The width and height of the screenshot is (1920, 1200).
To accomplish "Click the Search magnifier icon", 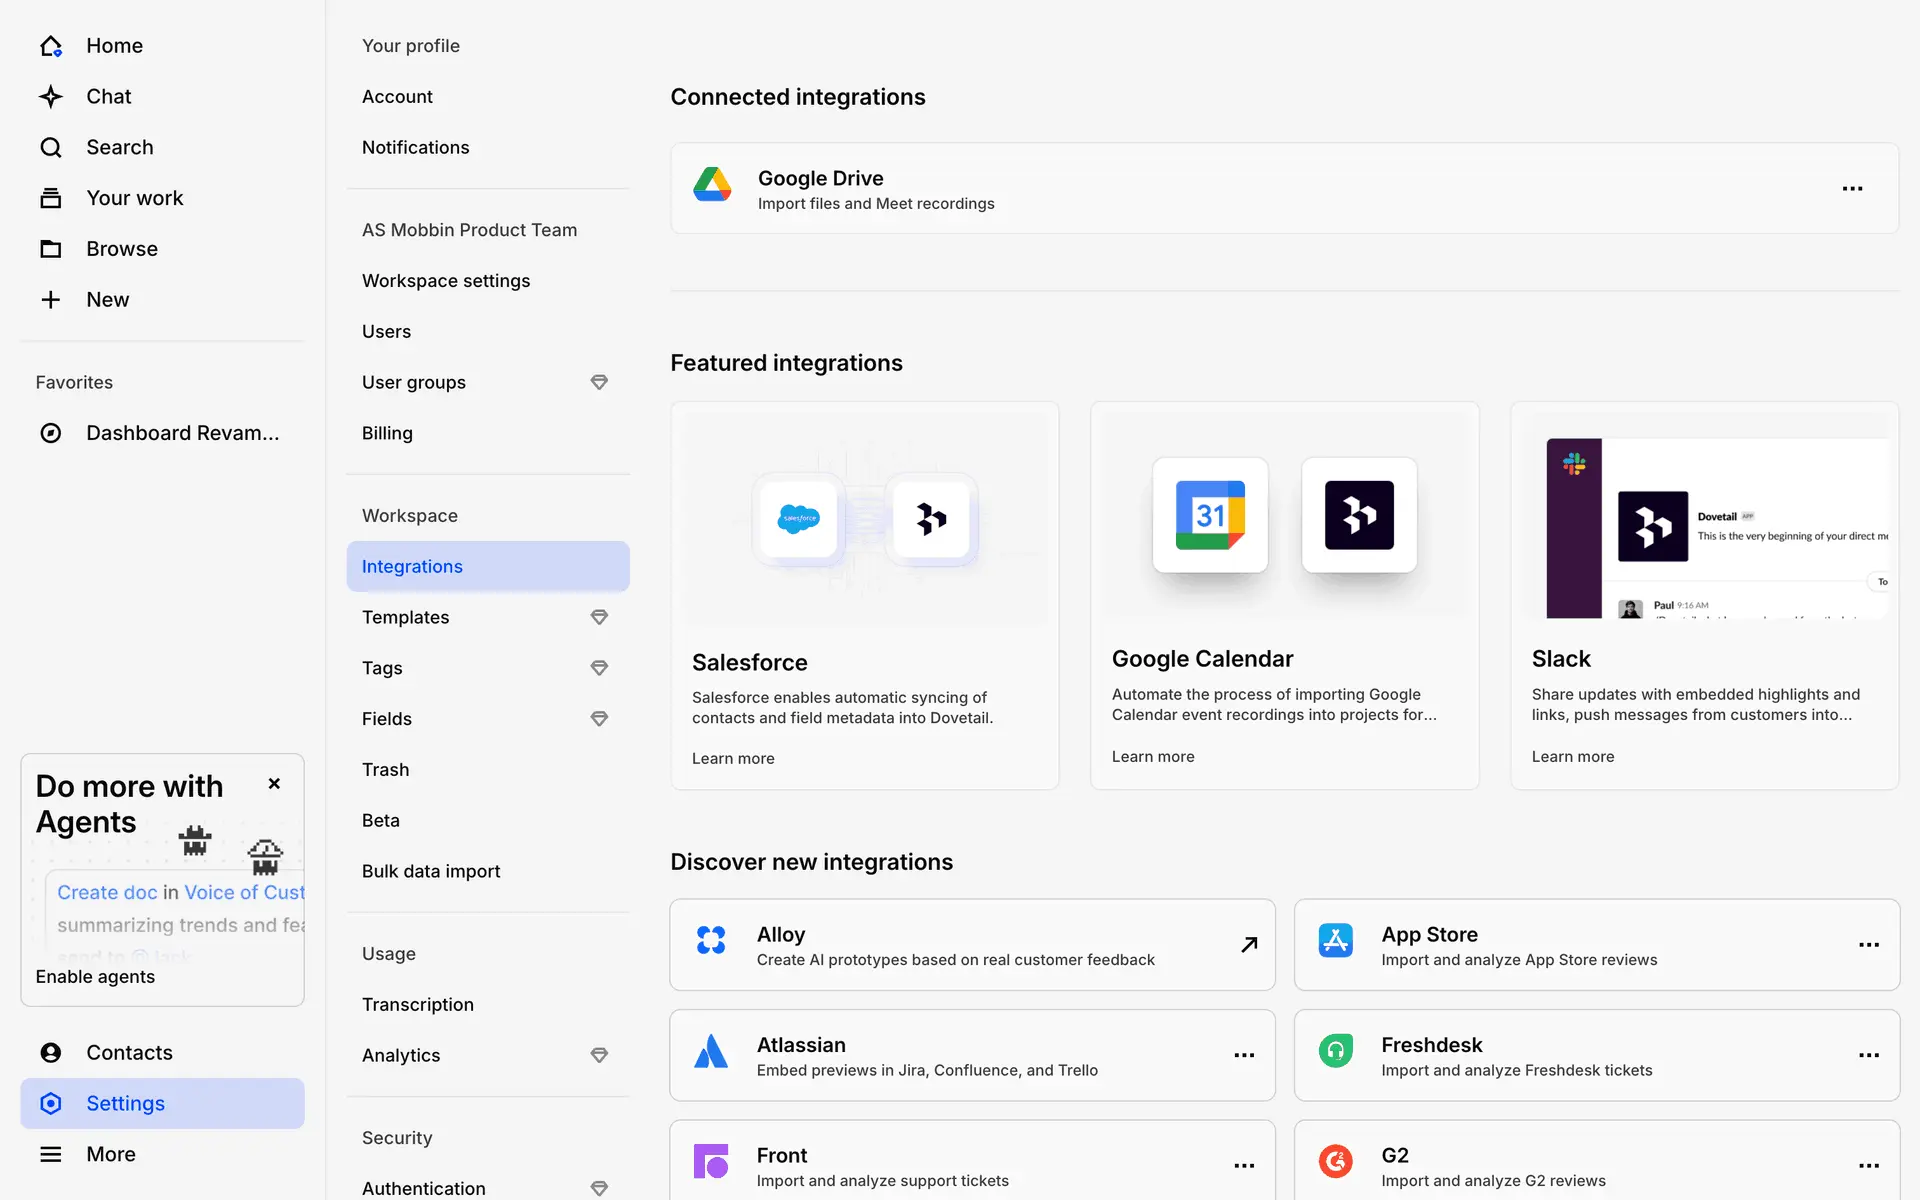I will [51, 148].
